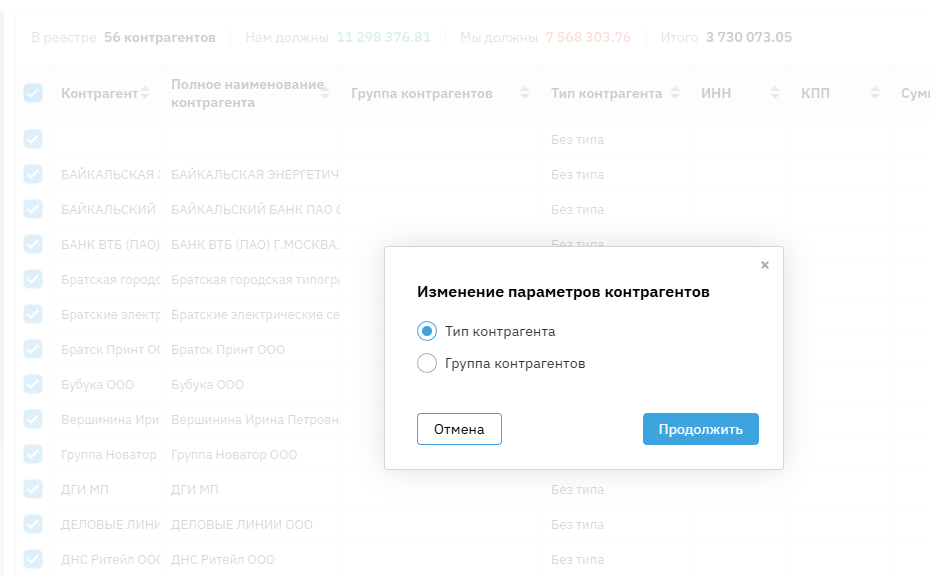Uncheck the Группа Новатор ООО row checkbox

pyautogui.click(x=33, y=454)
